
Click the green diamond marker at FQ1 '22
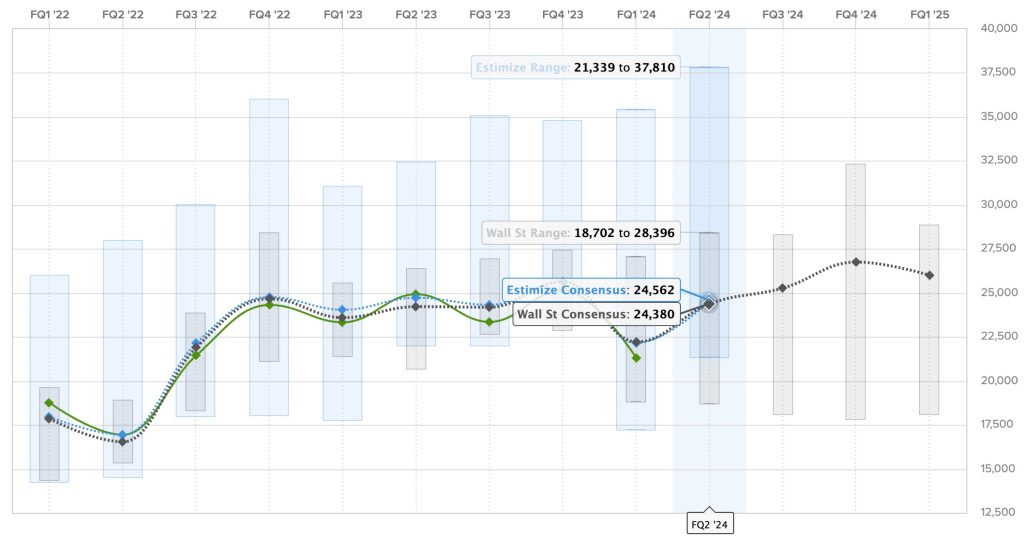pos(49,403)
